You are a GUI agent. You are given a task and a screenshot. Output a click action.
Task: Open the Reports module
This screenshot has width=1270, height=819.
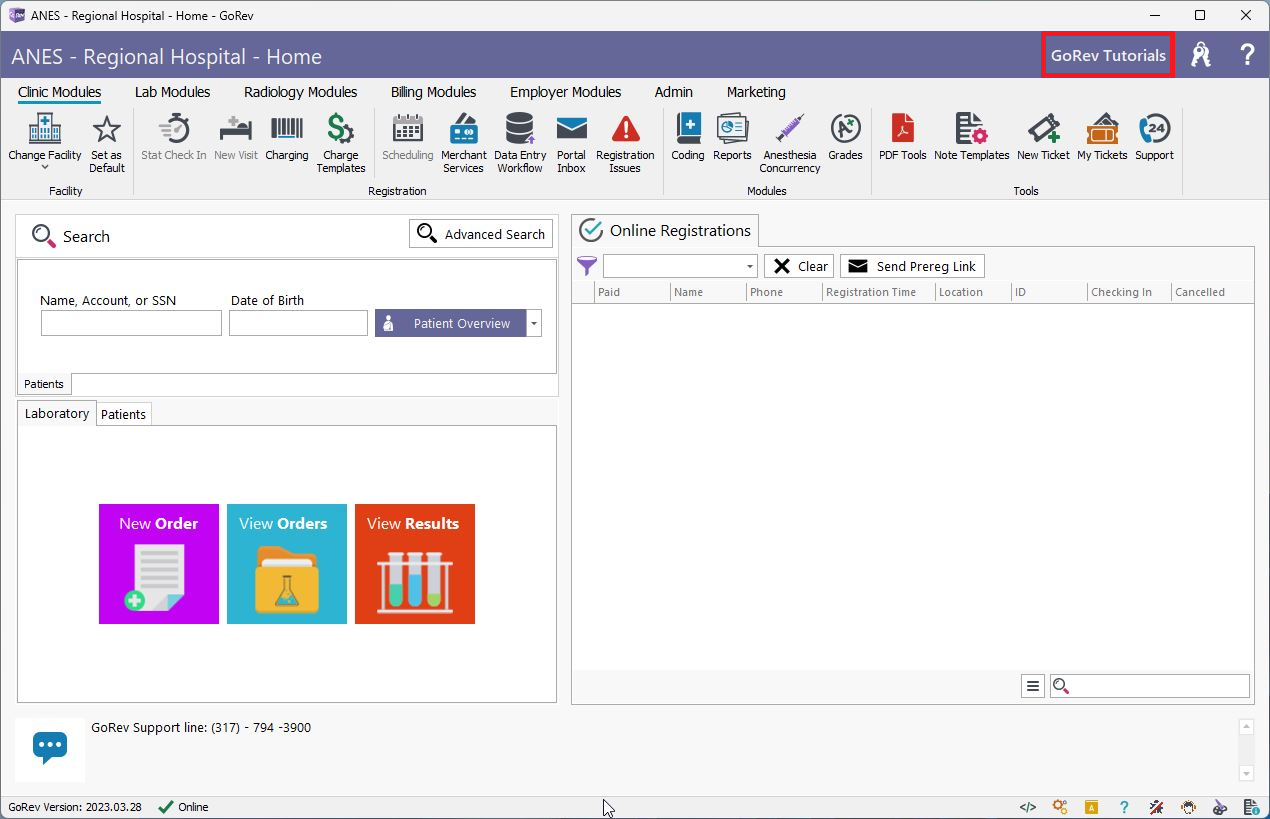click(x=732, y=137)
